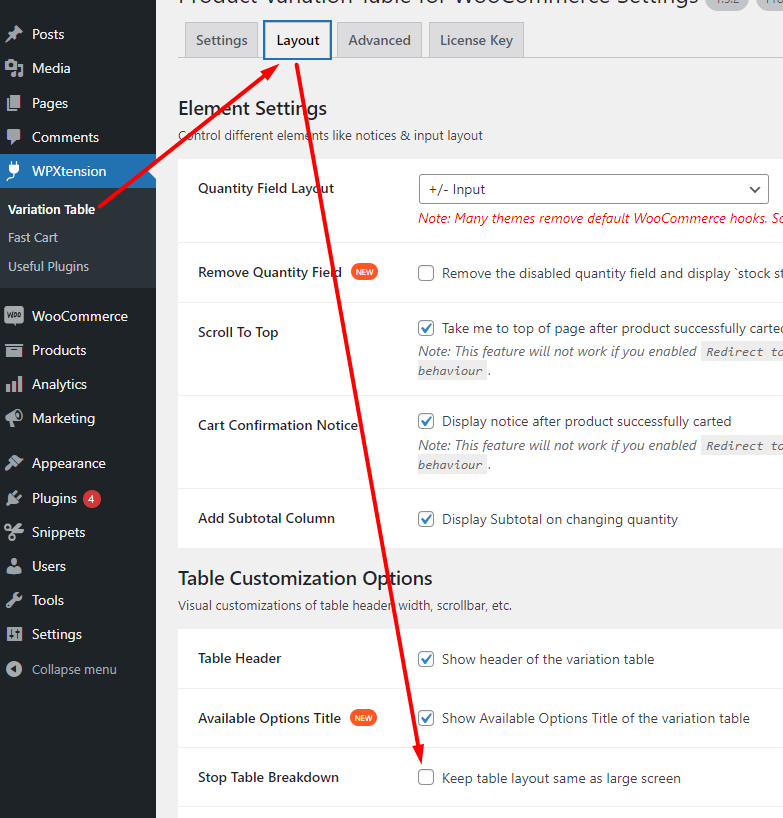Image resolution: width=783 pixels, height=818 pixels.
Task: Uncheck Display Subtotal on changing quantity
Action: [x=426, y=519]
